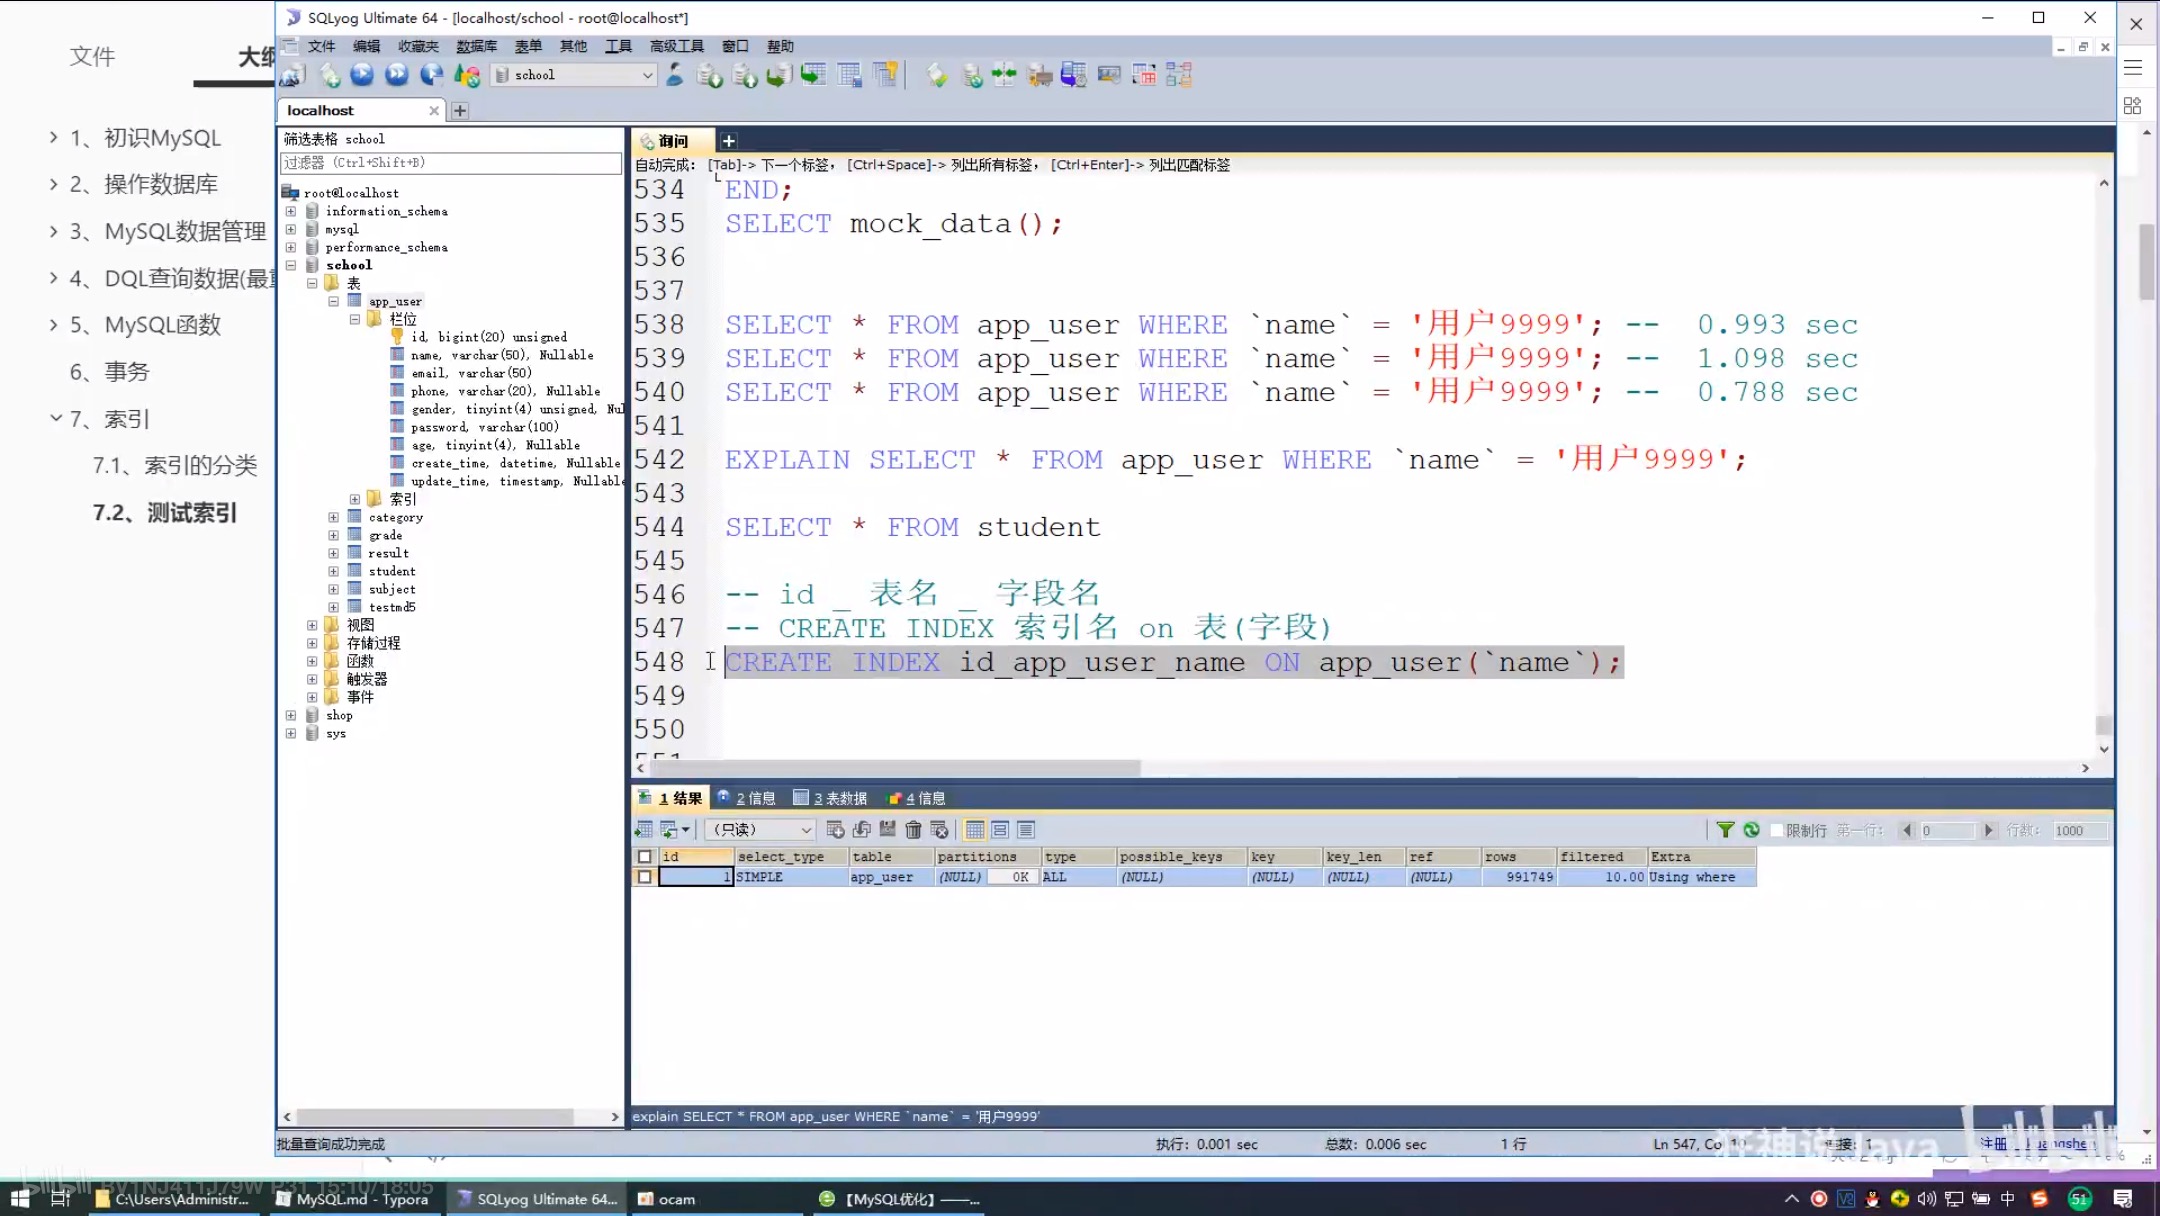This screenshot has width=2160, height=1216.
Task: Switch to grid view icon in results
Action: (x=974, y=830)
